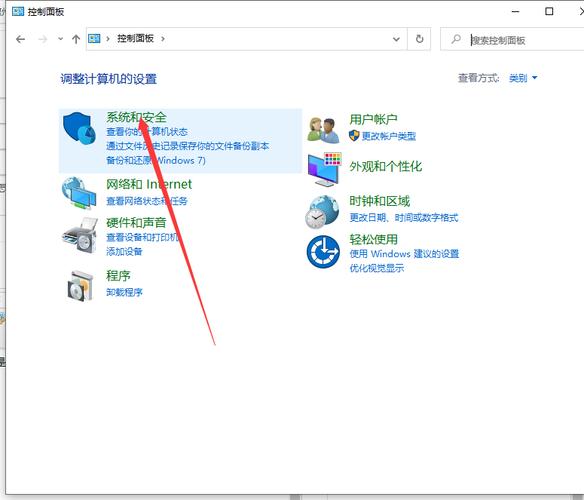
Task: Open the view by 类别 dropdown
Action: (x=523, y=78)
